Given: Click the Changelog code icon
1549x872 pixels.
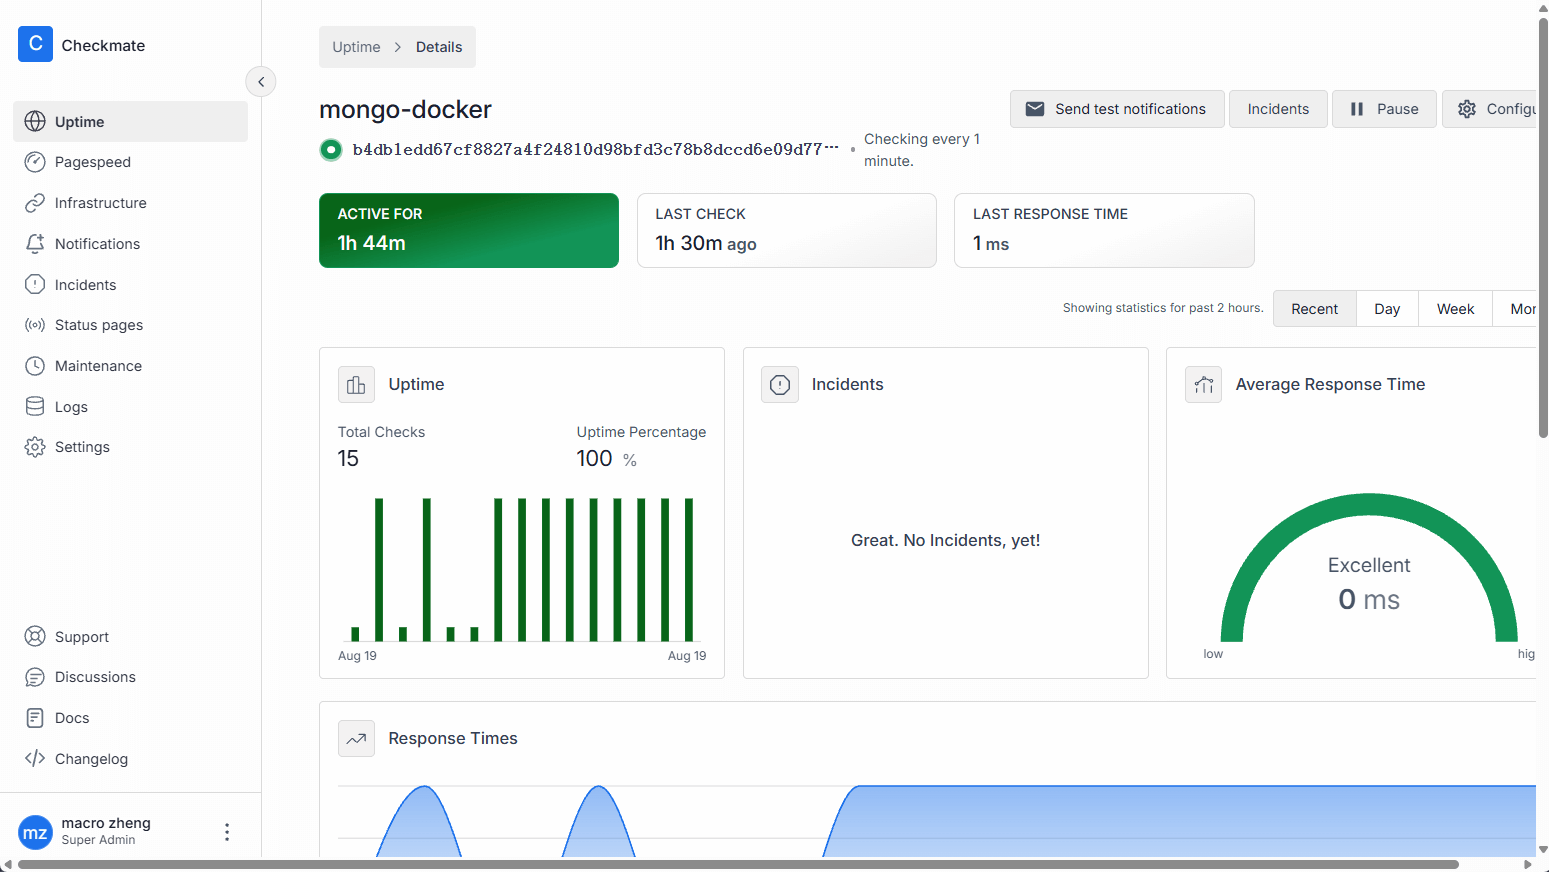Looking at the screenshot, I should pyautogui.click(x=35, y=759).
